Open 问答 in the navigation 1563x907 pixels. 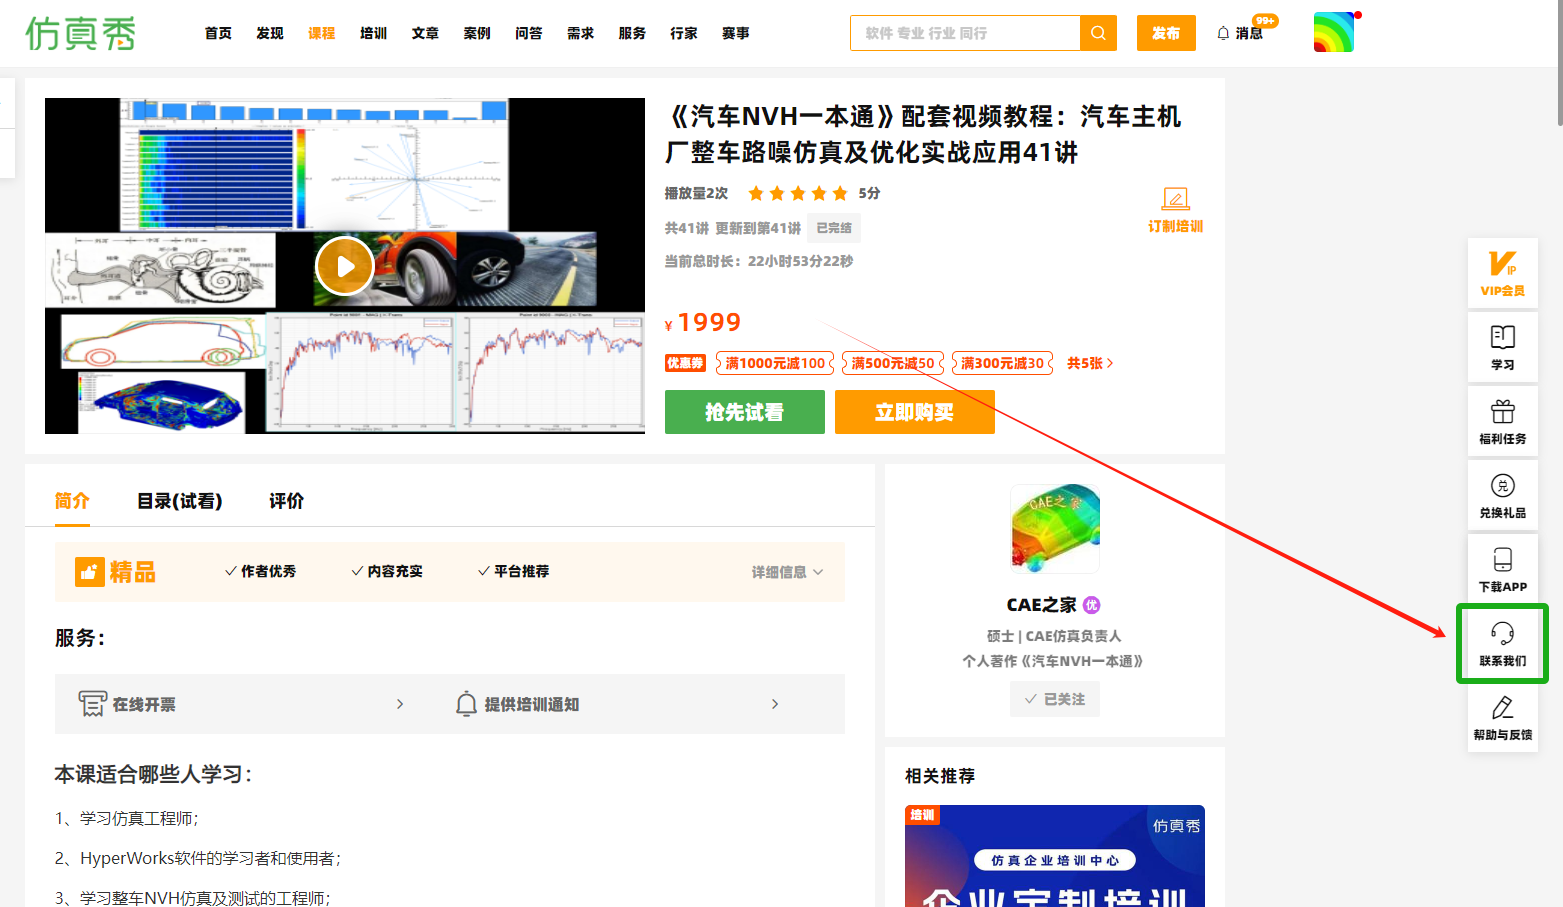pos(529,33)
